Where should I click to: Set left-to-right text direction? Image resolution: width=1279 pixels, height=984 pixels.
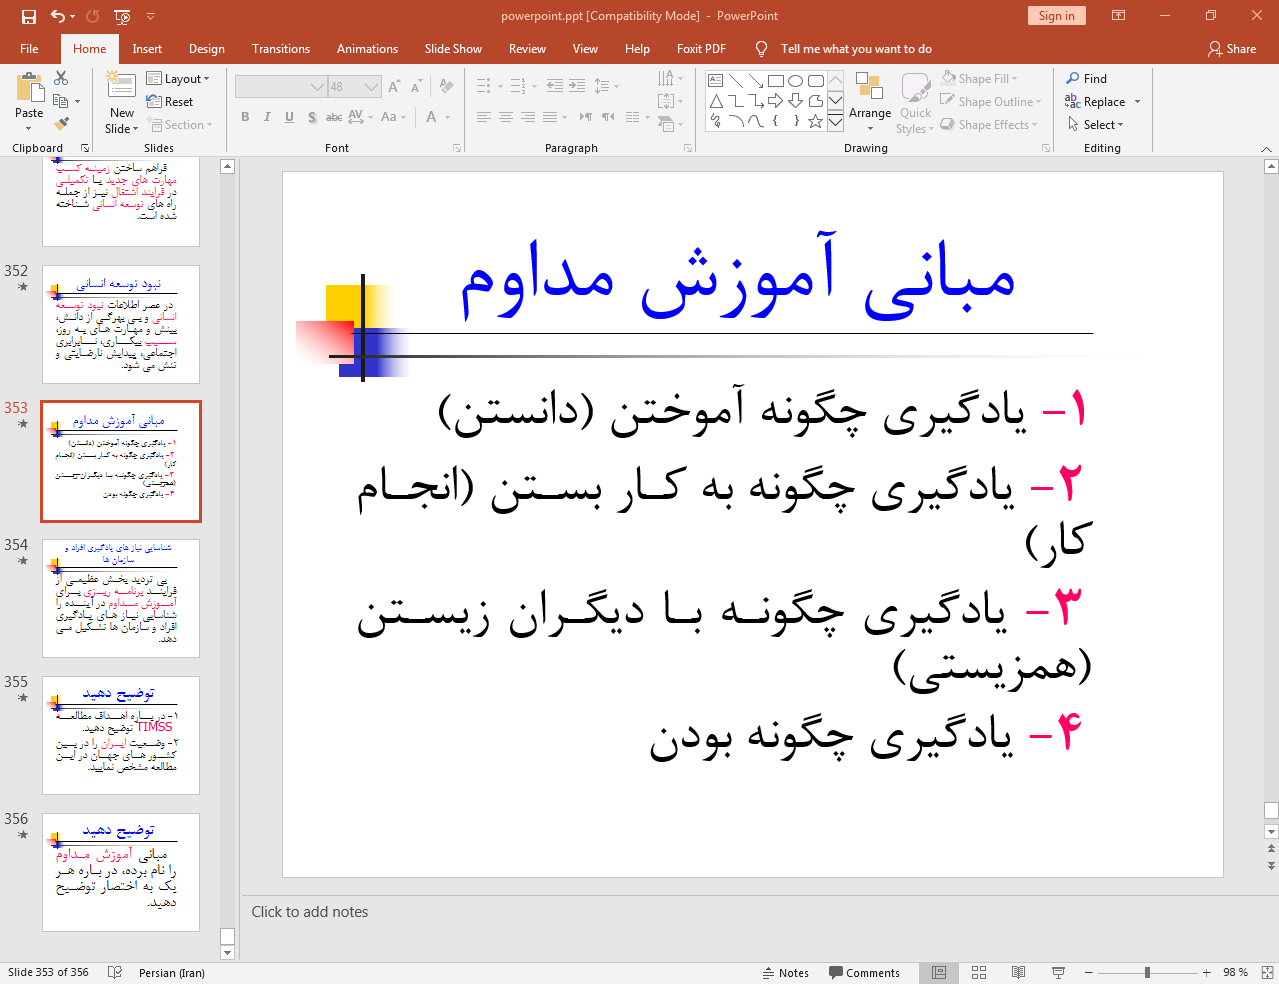click(x=586, y=117)
